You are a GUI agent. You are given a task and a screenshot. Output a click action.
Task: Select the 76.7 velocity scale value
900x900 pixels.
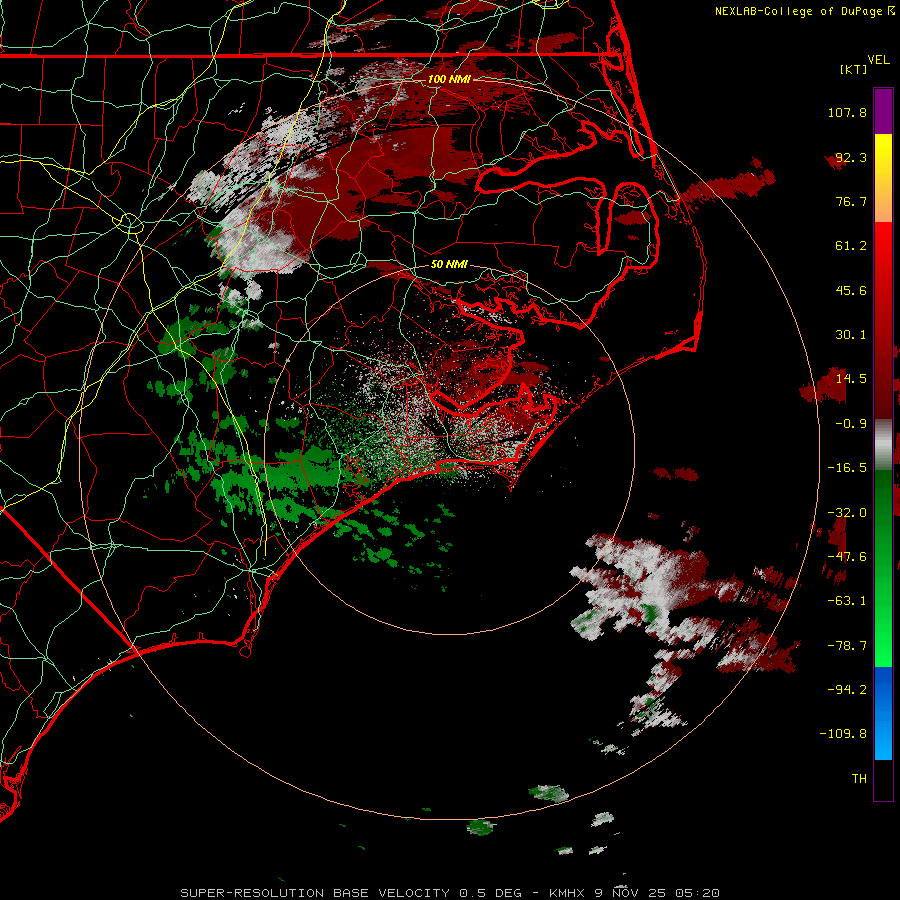851,201
